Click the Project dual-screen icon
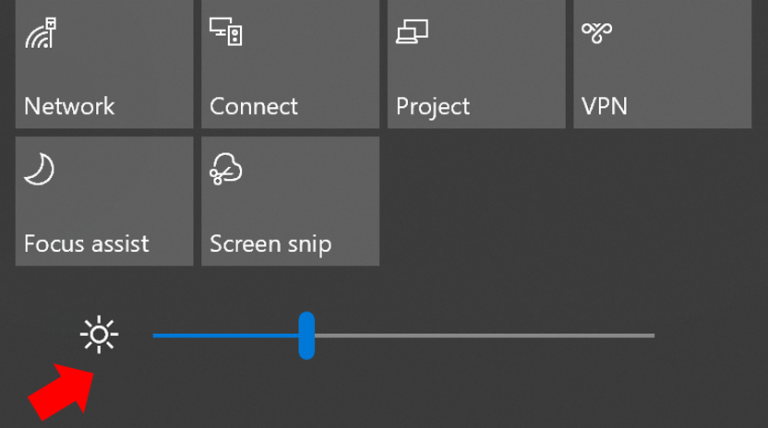 coord(412,31)
